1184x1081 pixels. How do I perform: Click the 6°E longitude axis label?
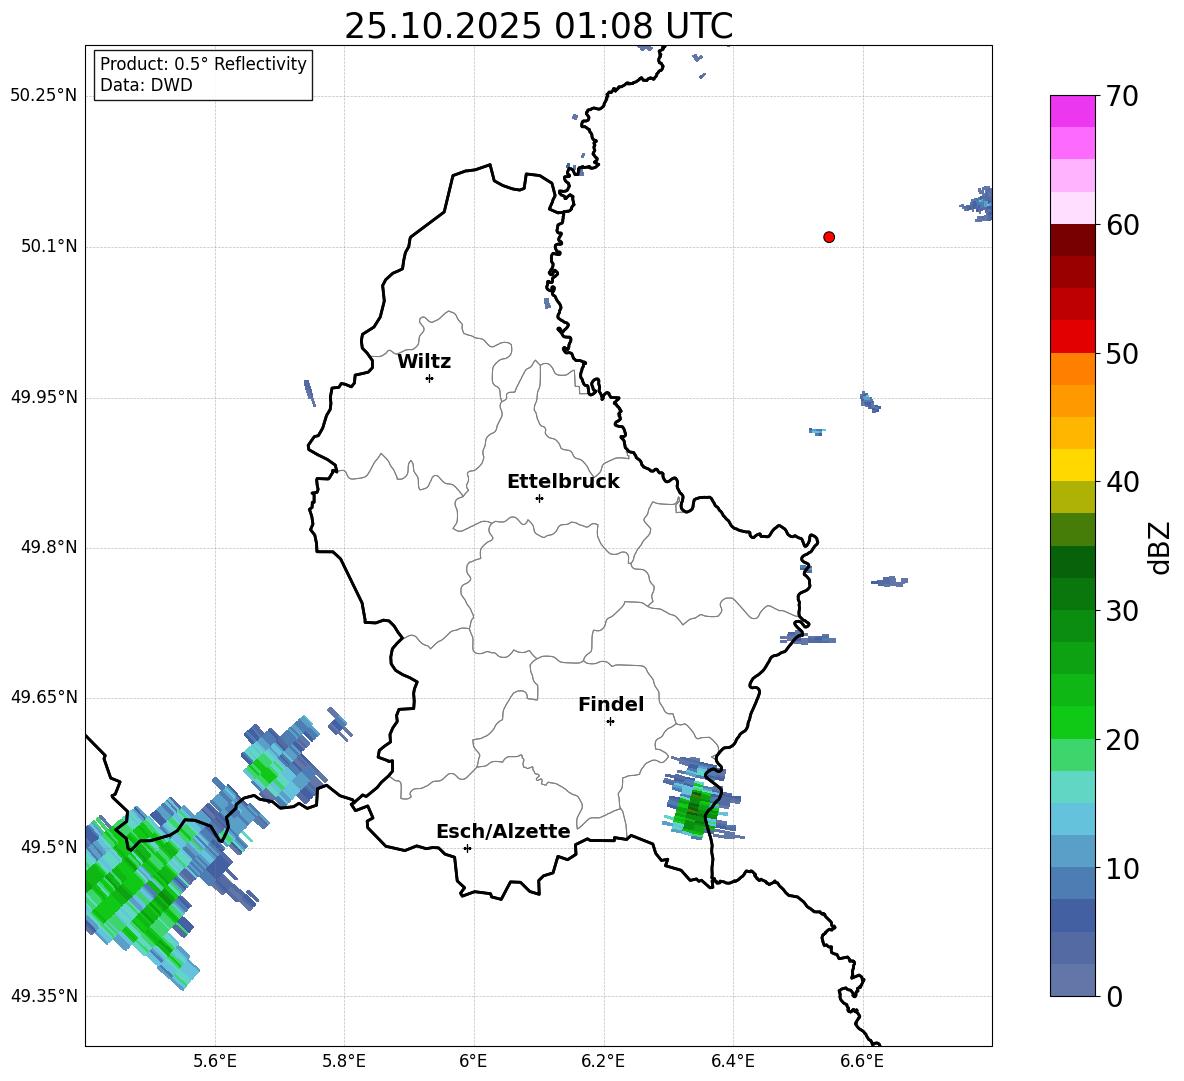click(473, 1061)
